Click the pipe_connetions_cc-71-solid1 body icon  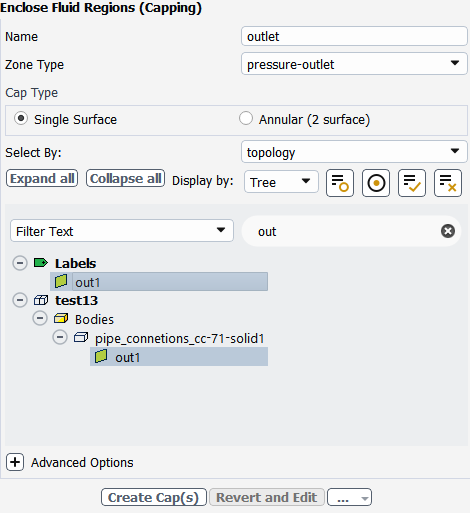point(81,337)
